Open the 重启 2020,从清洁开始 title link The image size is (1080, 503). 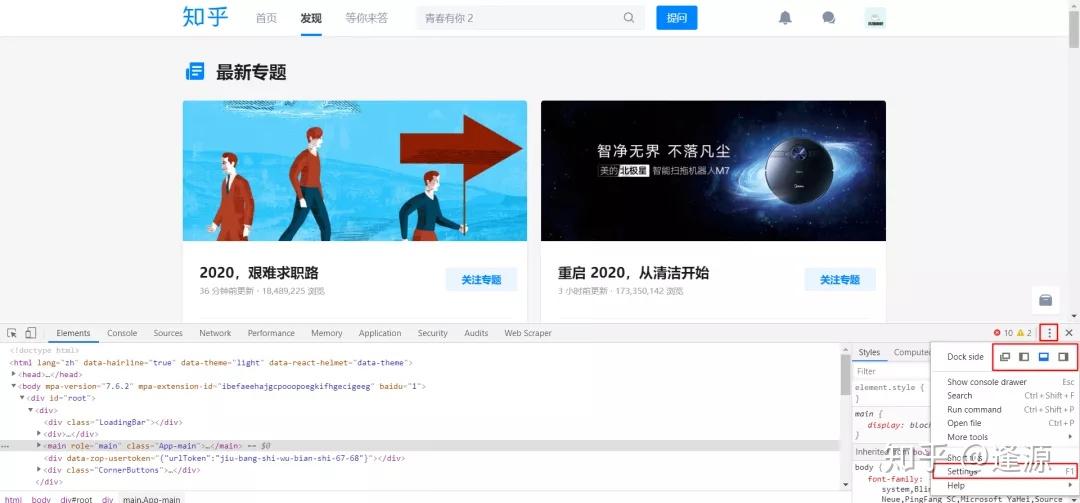633,273
